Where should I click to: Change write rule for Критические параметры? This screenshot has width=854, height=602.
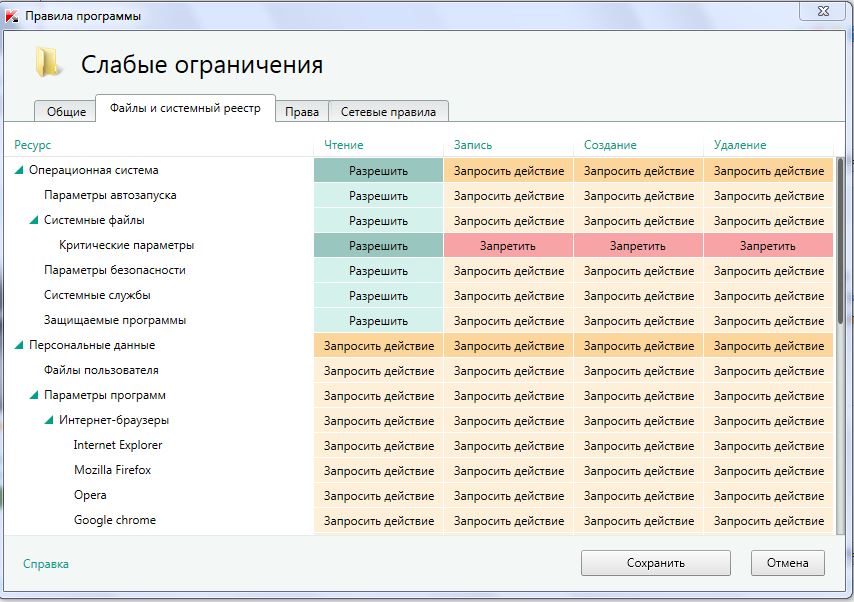point(508,246)
